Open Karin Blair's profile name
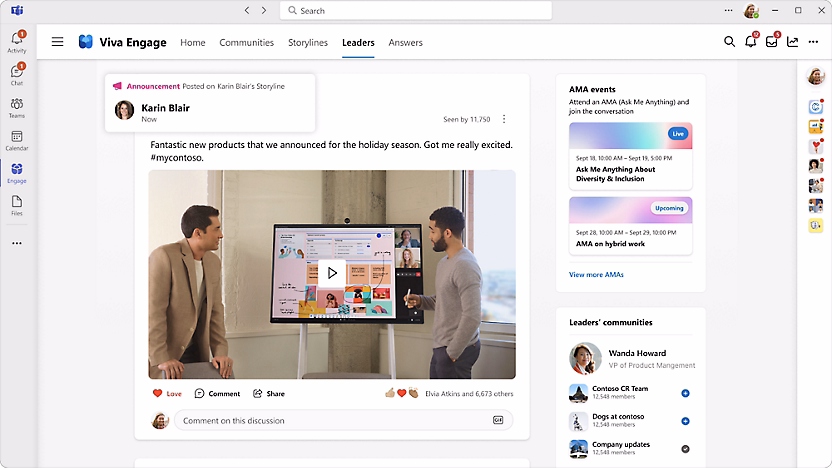832x468 pixels. pyautogui.click(x=166, y=108)
